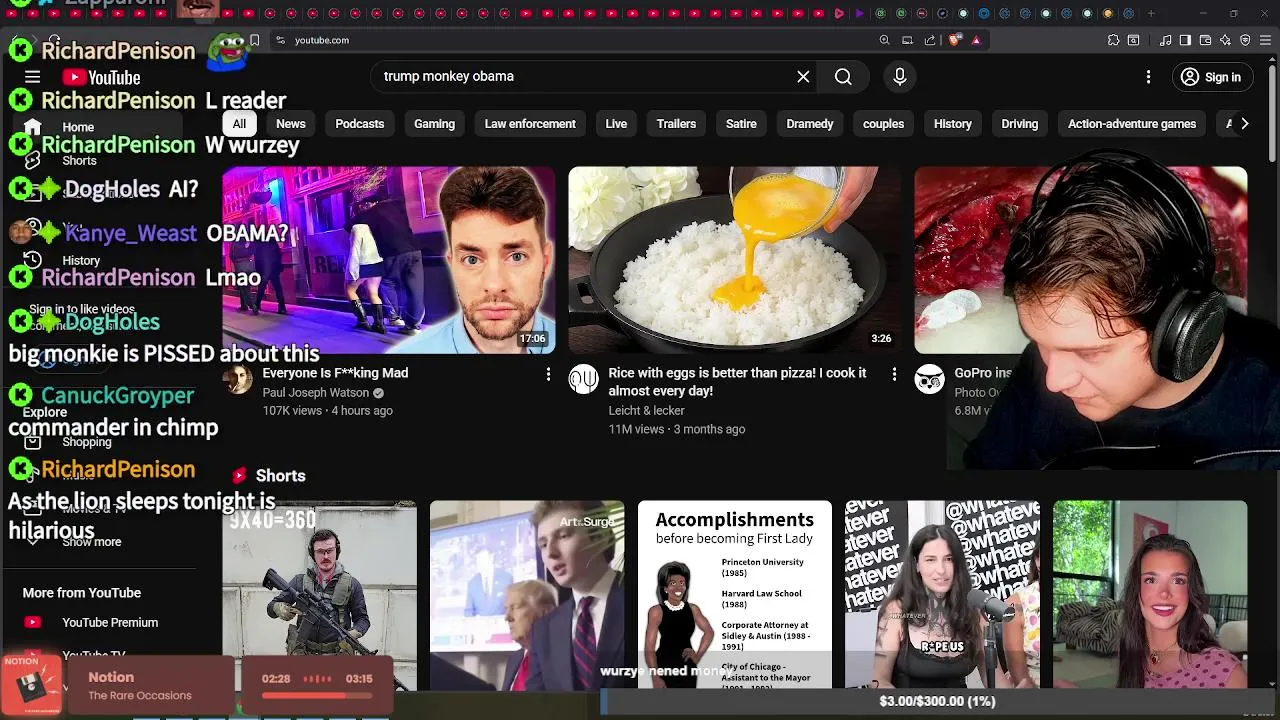The width and height of the screenshot is (1280, 720).
Task: Click Paul Joseph Watson channel avatar
Action: (238, 380)
